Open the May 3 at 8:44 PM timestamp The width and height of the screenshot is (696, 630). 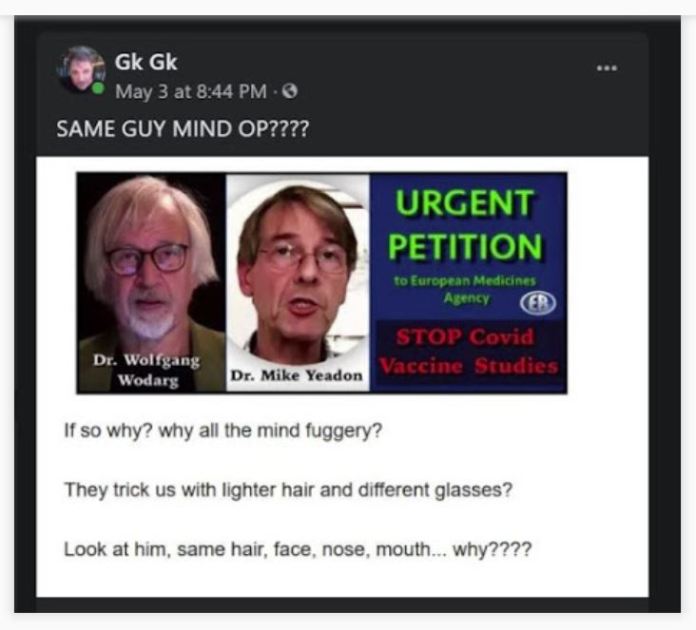click(x=191, y=92)
